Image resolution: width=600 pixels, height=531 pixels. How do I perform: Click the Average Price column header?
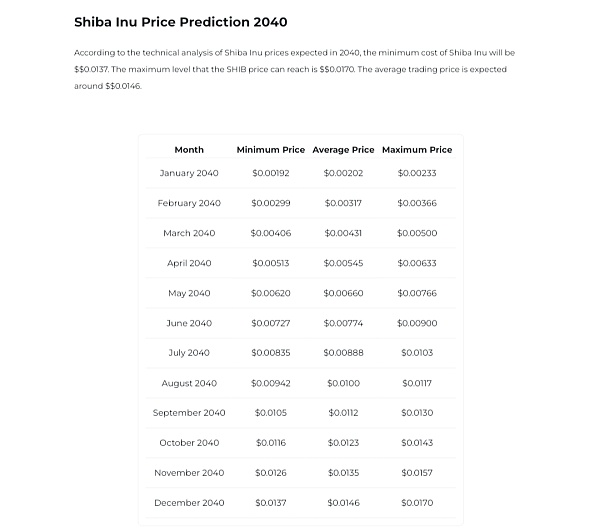[x=343, y=149]
